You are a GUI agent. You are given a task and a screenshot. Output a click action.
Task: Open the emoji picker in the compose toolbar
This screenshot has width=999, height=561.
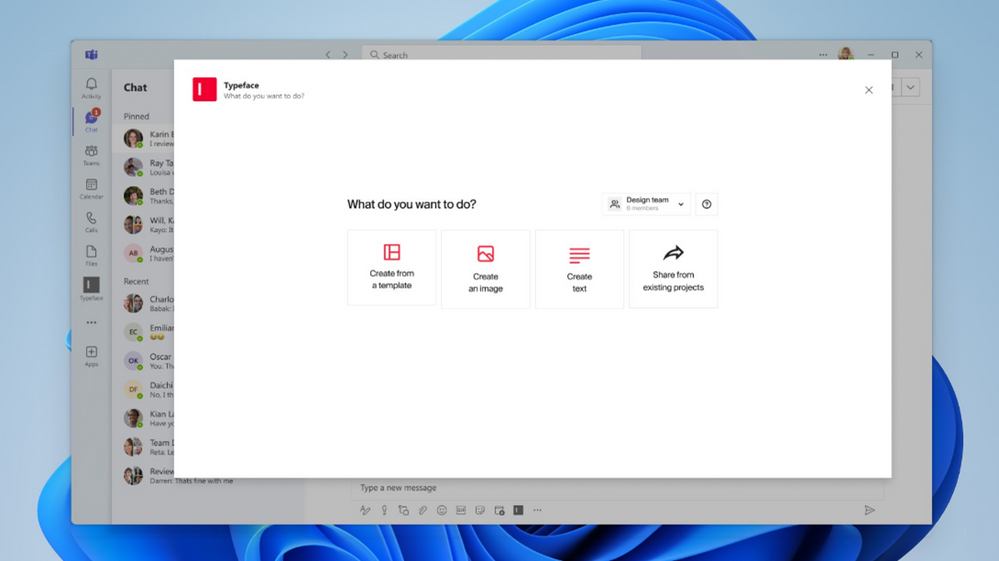pyautogui.click(x=442, y=510)
